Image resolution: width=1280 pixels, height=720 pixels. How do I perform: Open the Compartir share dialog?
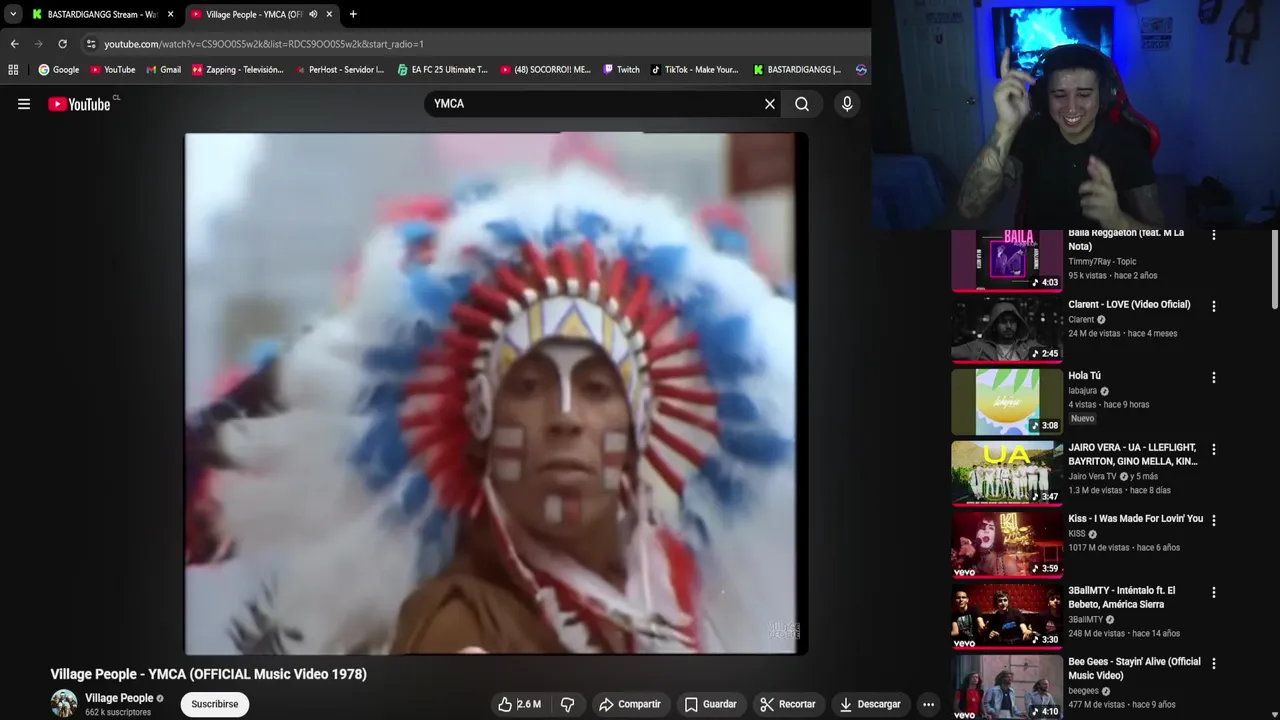629,704
